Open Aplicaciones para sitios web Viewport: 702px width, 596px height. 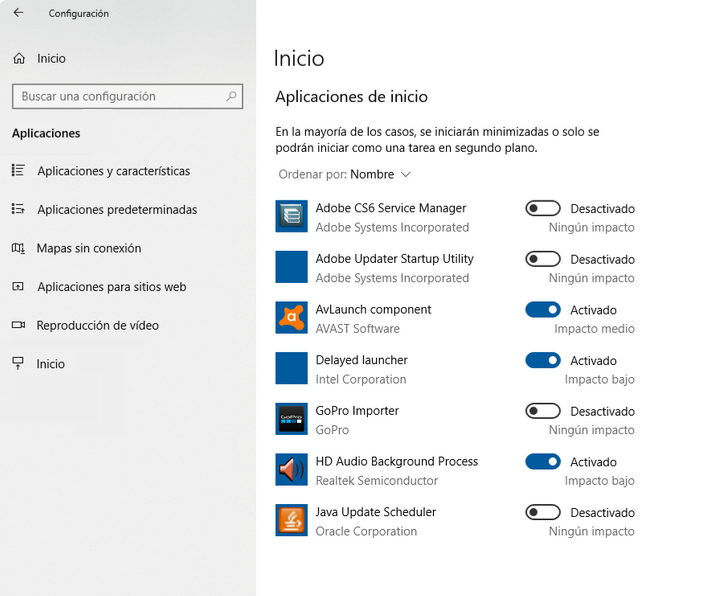coord(111,287)
